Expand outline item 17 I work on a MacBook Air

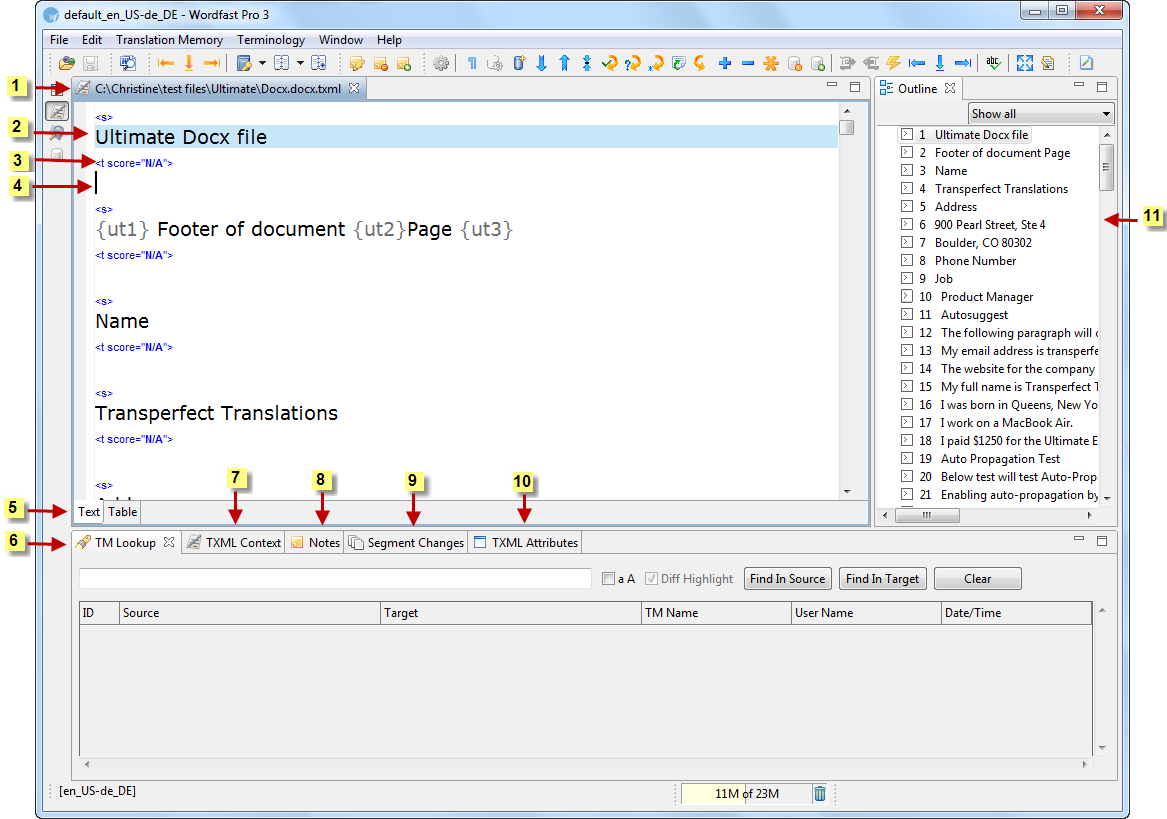coord(907,422)
